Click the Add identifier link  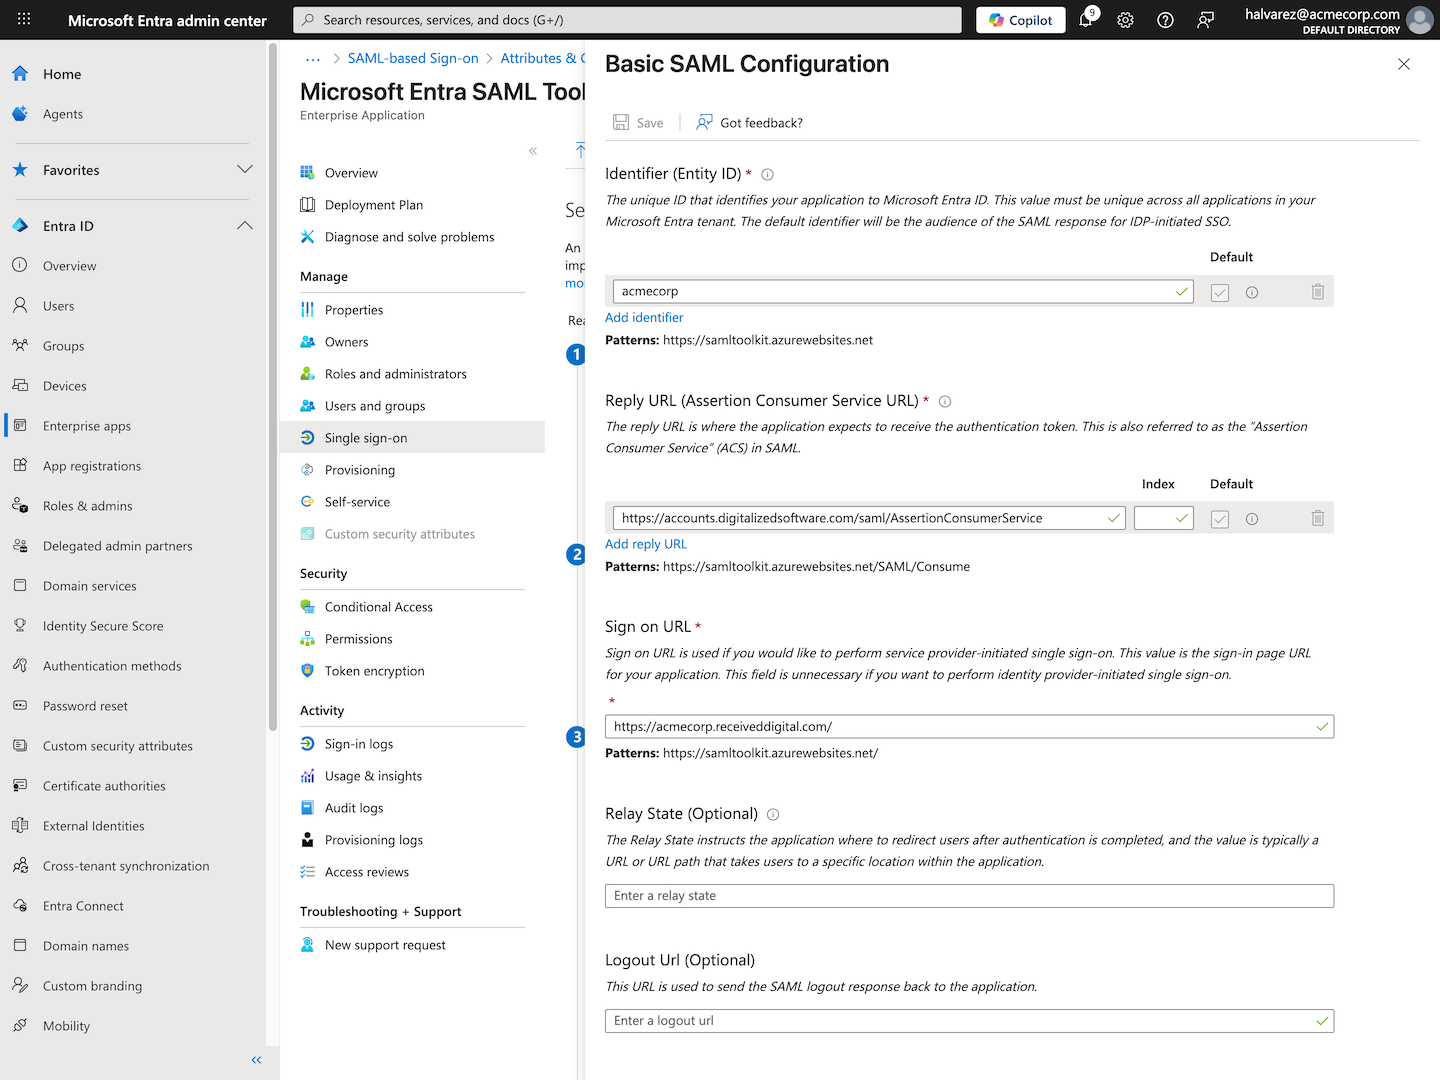pyautogui.click(x=644, y=317)
